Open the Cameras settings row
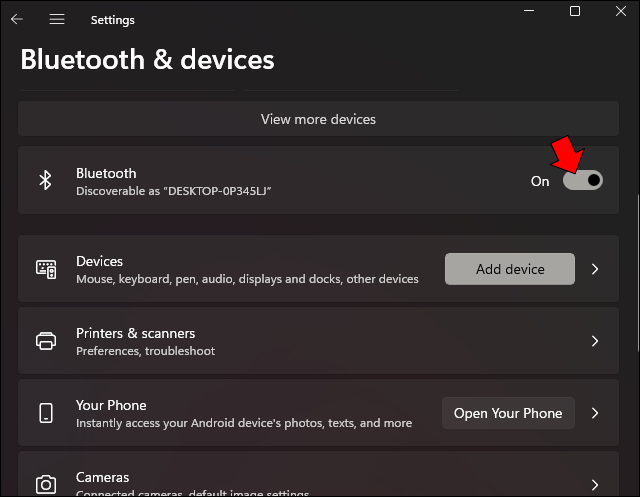Image resolution: width=640 pixels, height=497 pixels. (318, 474)
